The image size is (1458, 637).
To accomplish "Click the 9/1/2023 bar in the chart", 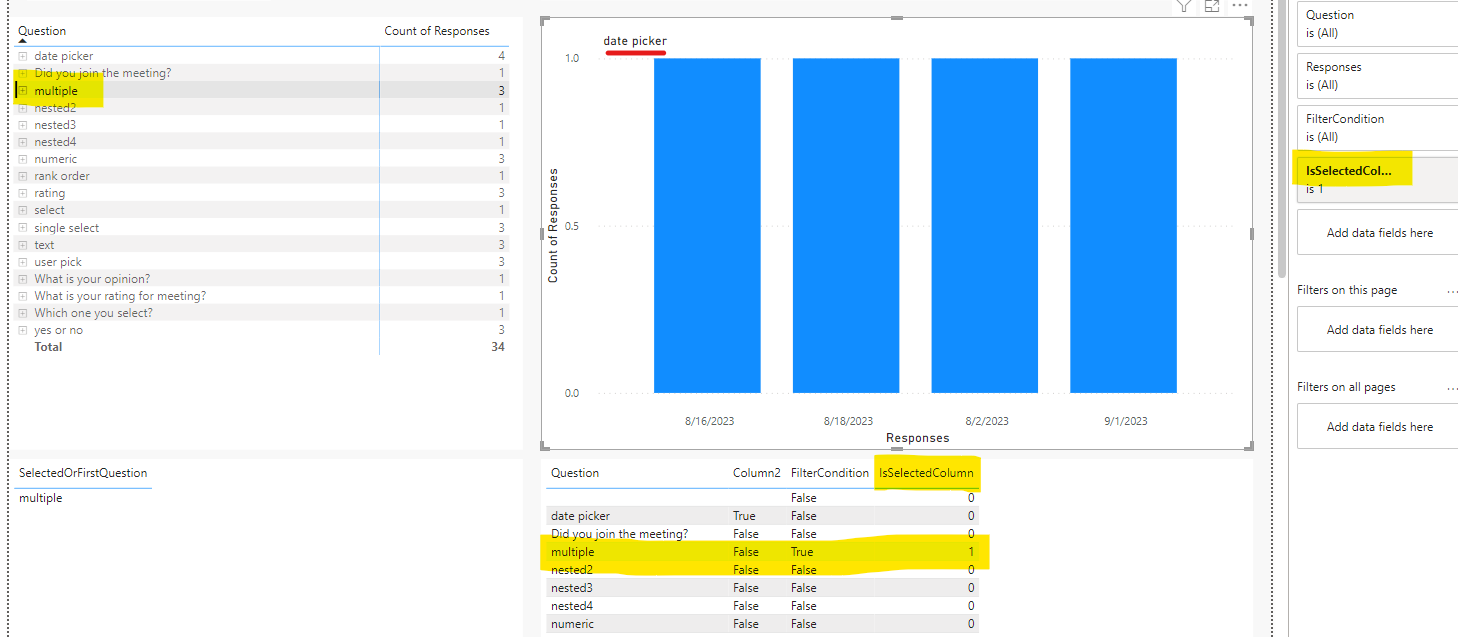I will click(1123, 225).
